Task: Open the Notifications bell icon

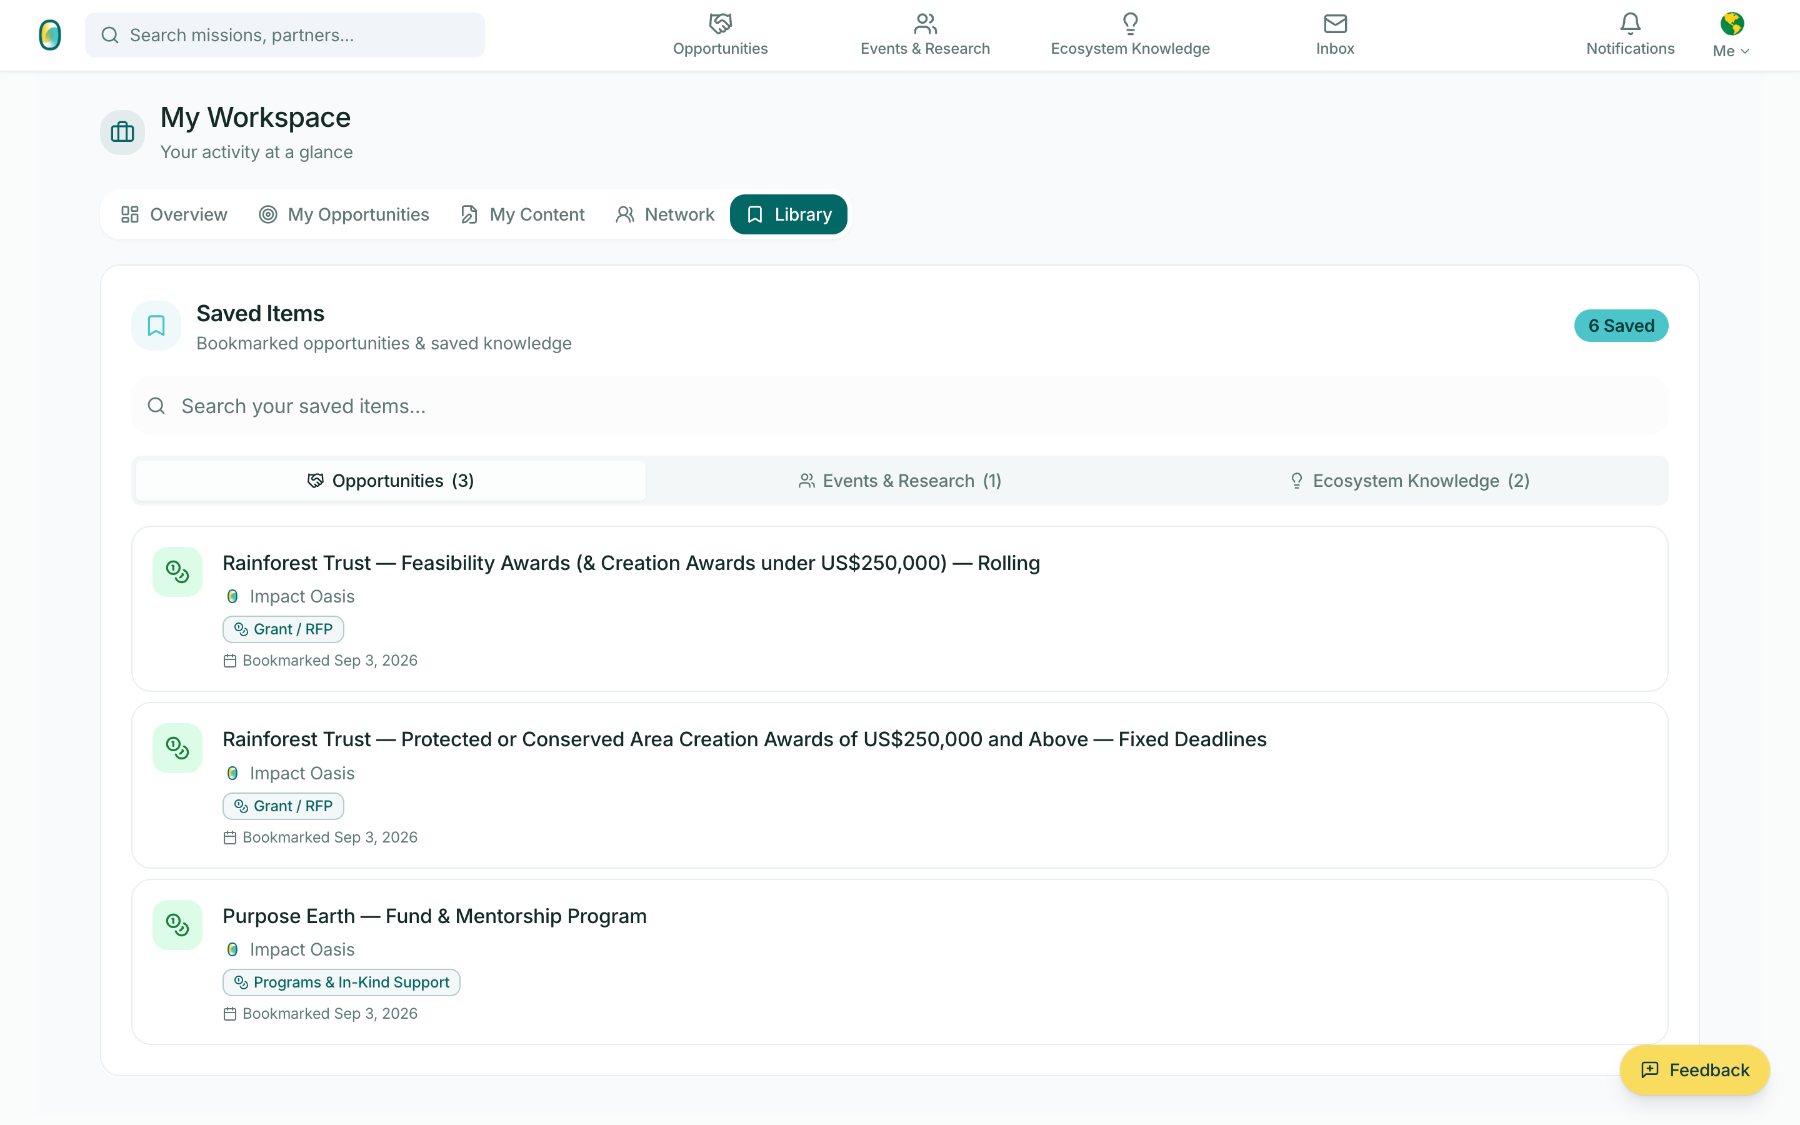Action: [x=1630, y=23]
